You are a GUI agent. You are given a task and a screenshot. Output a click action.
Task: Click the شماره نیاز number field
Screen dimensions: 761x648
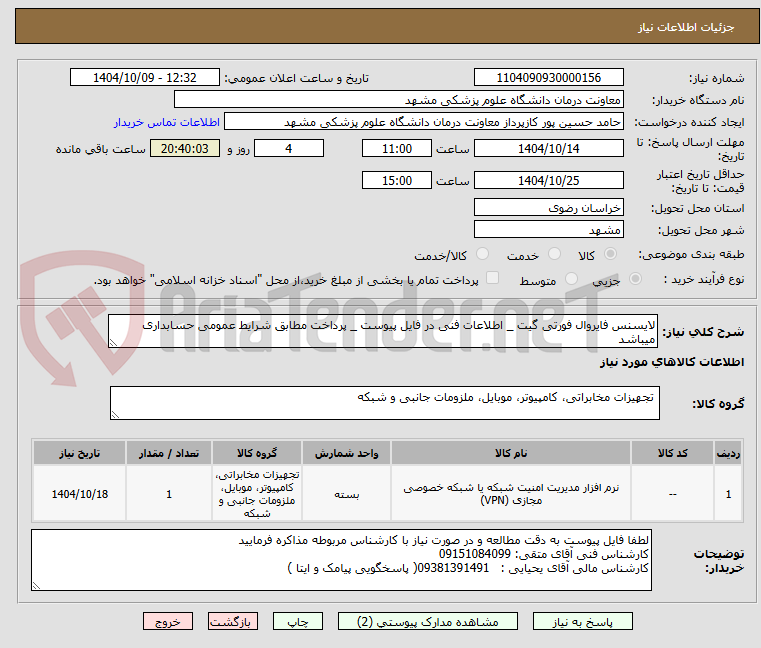[548, 78]
